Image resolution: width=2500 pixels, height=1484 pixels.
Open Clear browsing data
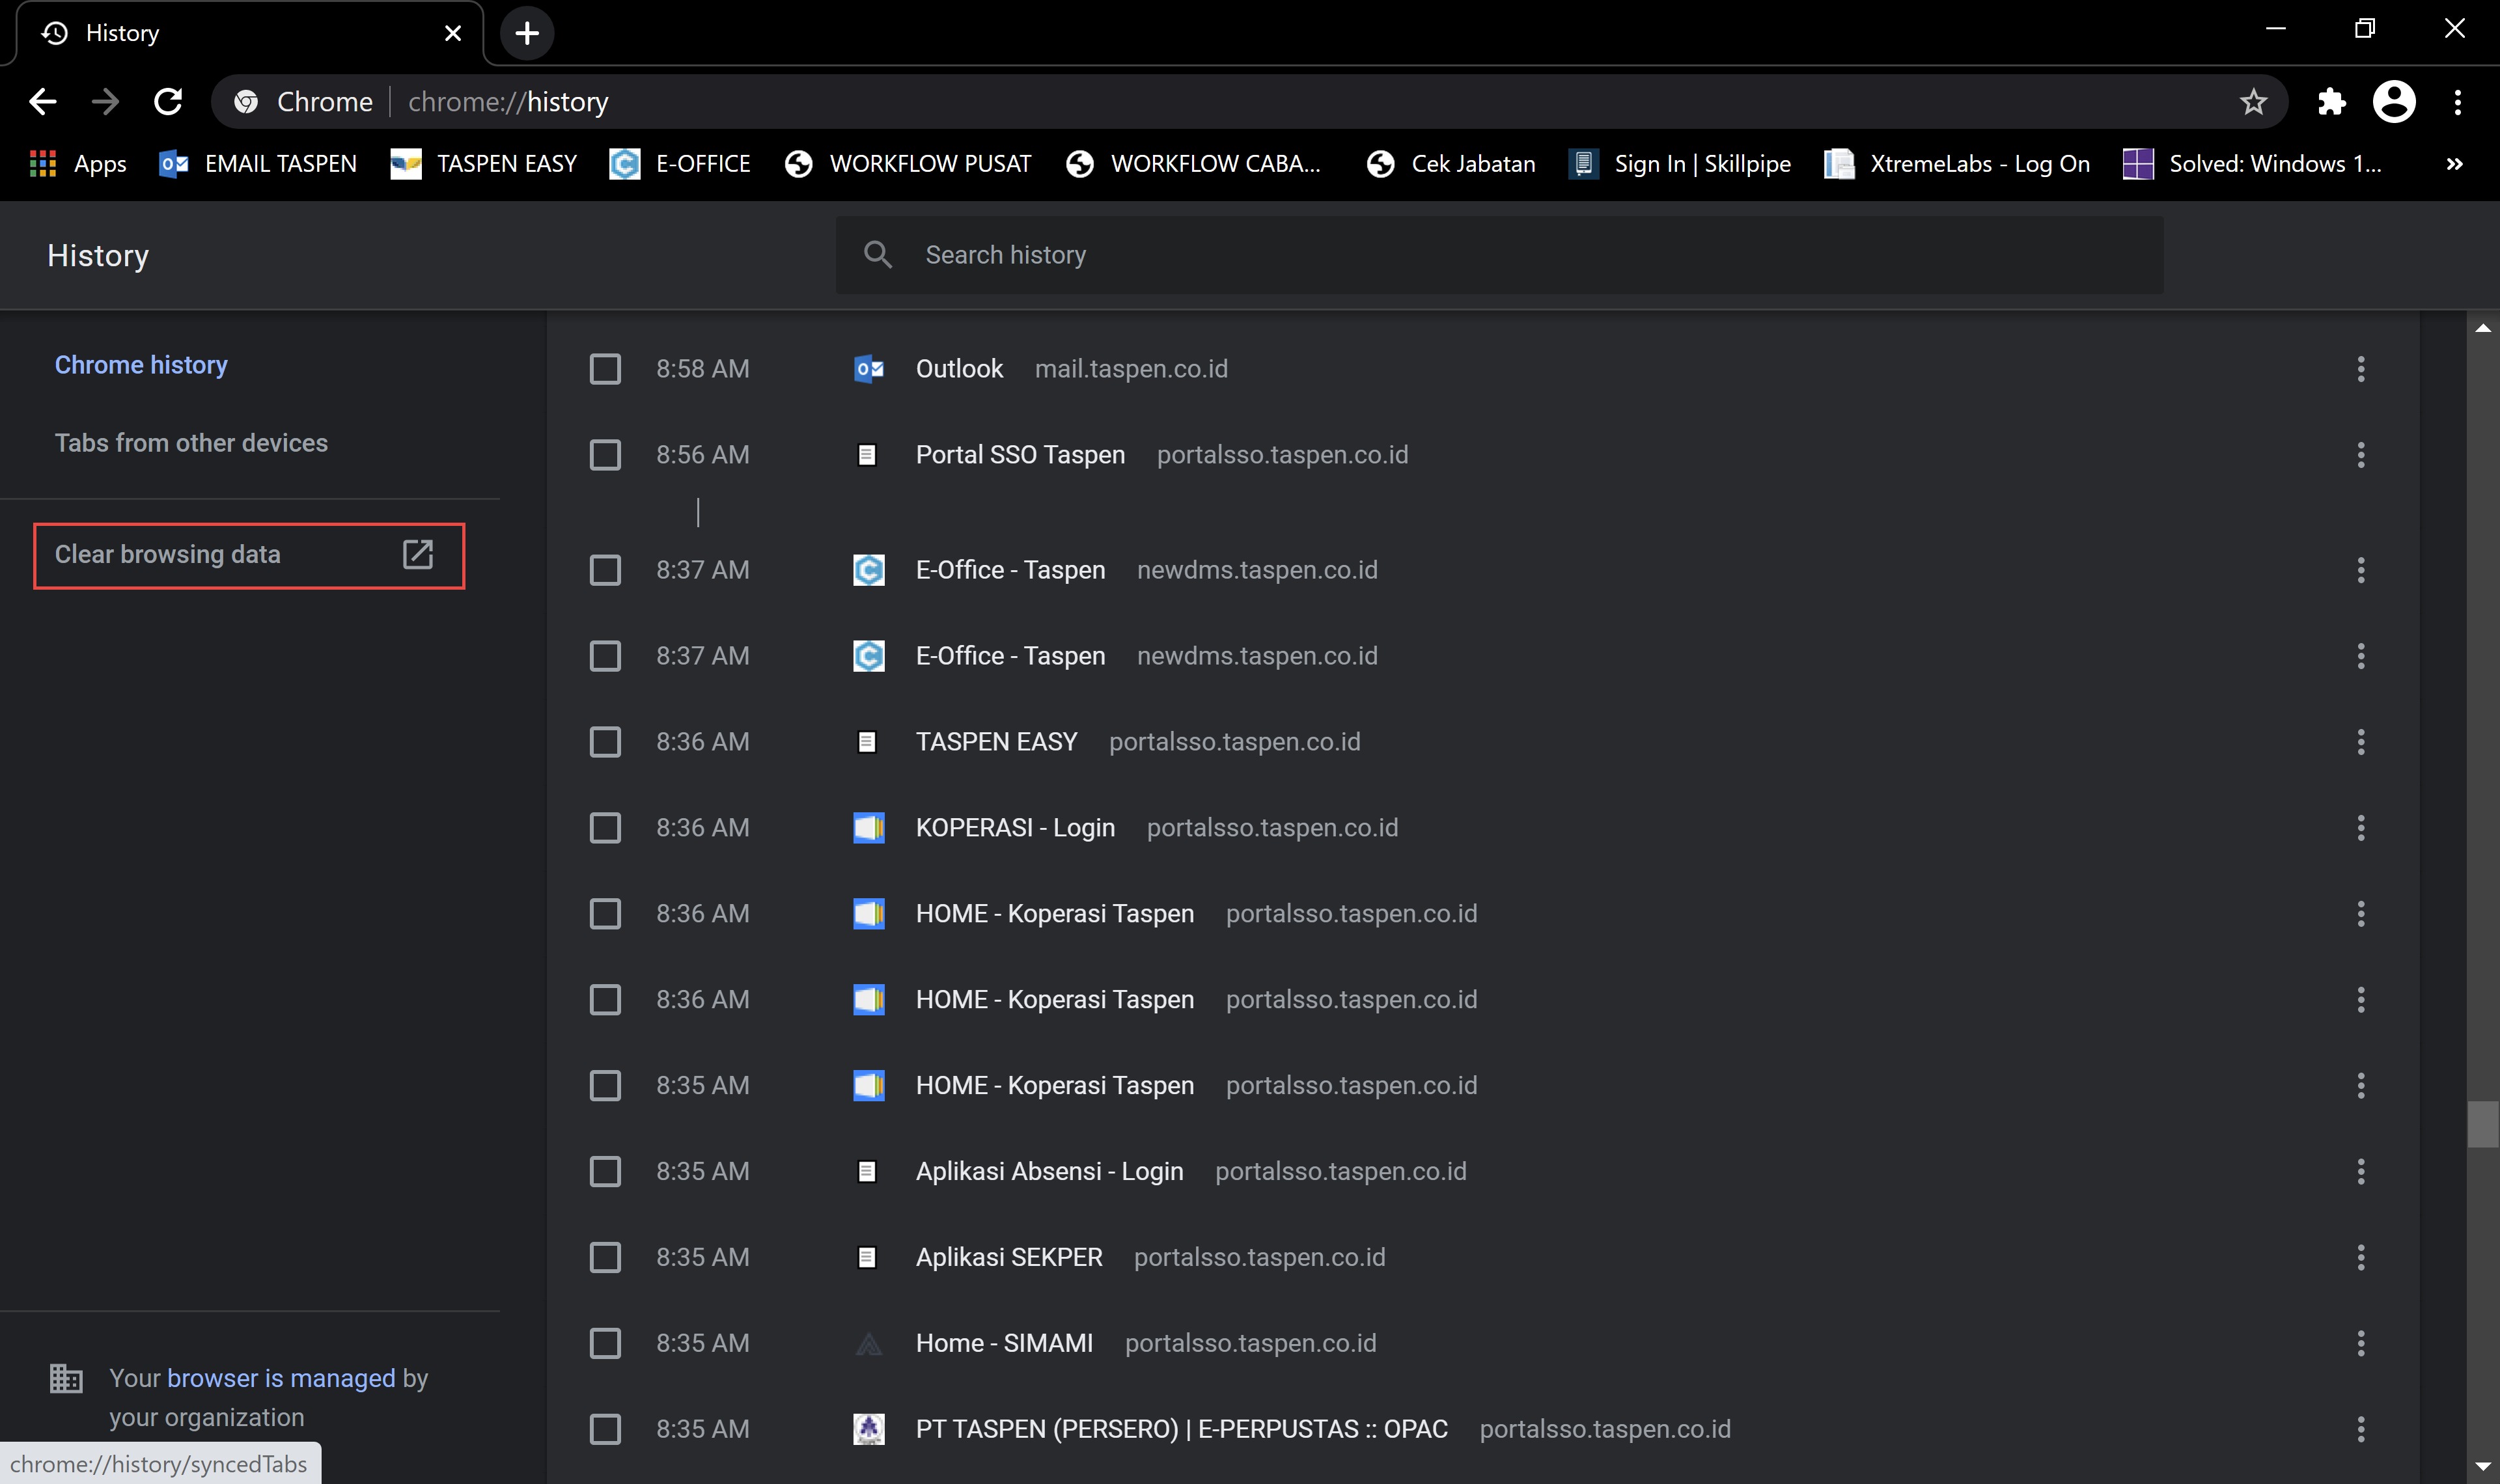248,556
